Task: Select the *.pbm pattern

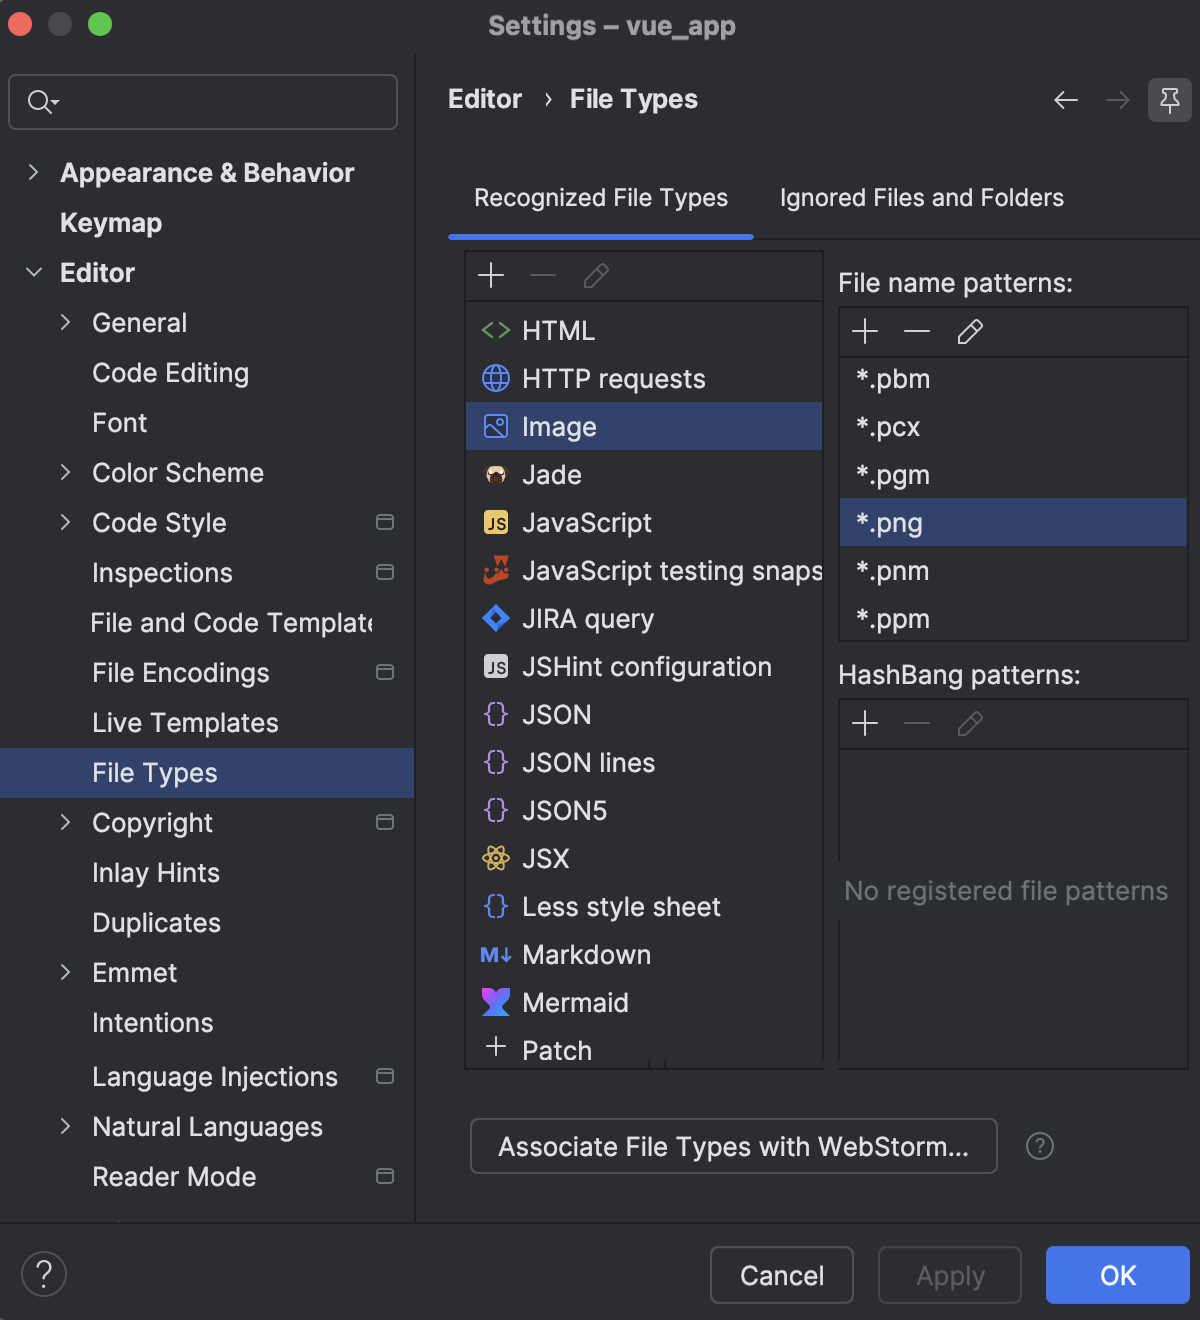Action: 1013,379
